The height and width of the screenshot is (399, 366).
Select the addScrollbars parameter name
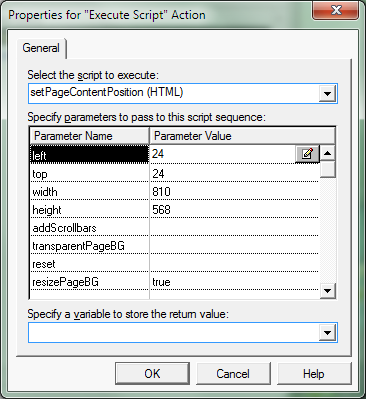coord(89,228)
